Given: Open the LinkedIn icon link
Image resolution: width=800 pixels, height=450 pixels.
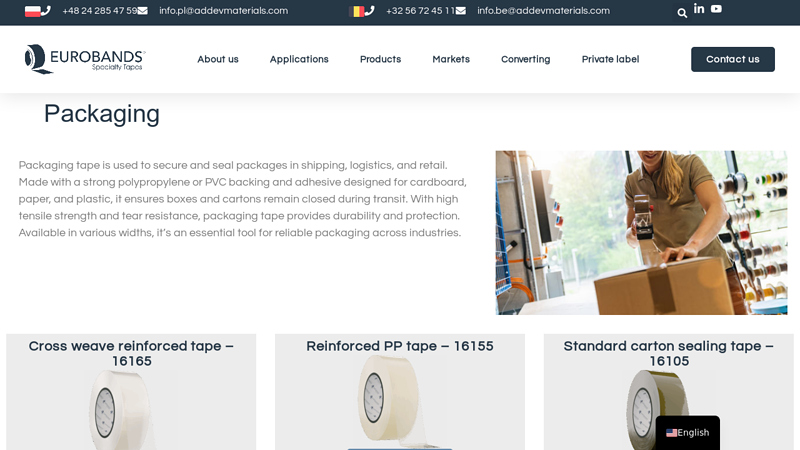Looking at the screenshot, I should (699, 9).
